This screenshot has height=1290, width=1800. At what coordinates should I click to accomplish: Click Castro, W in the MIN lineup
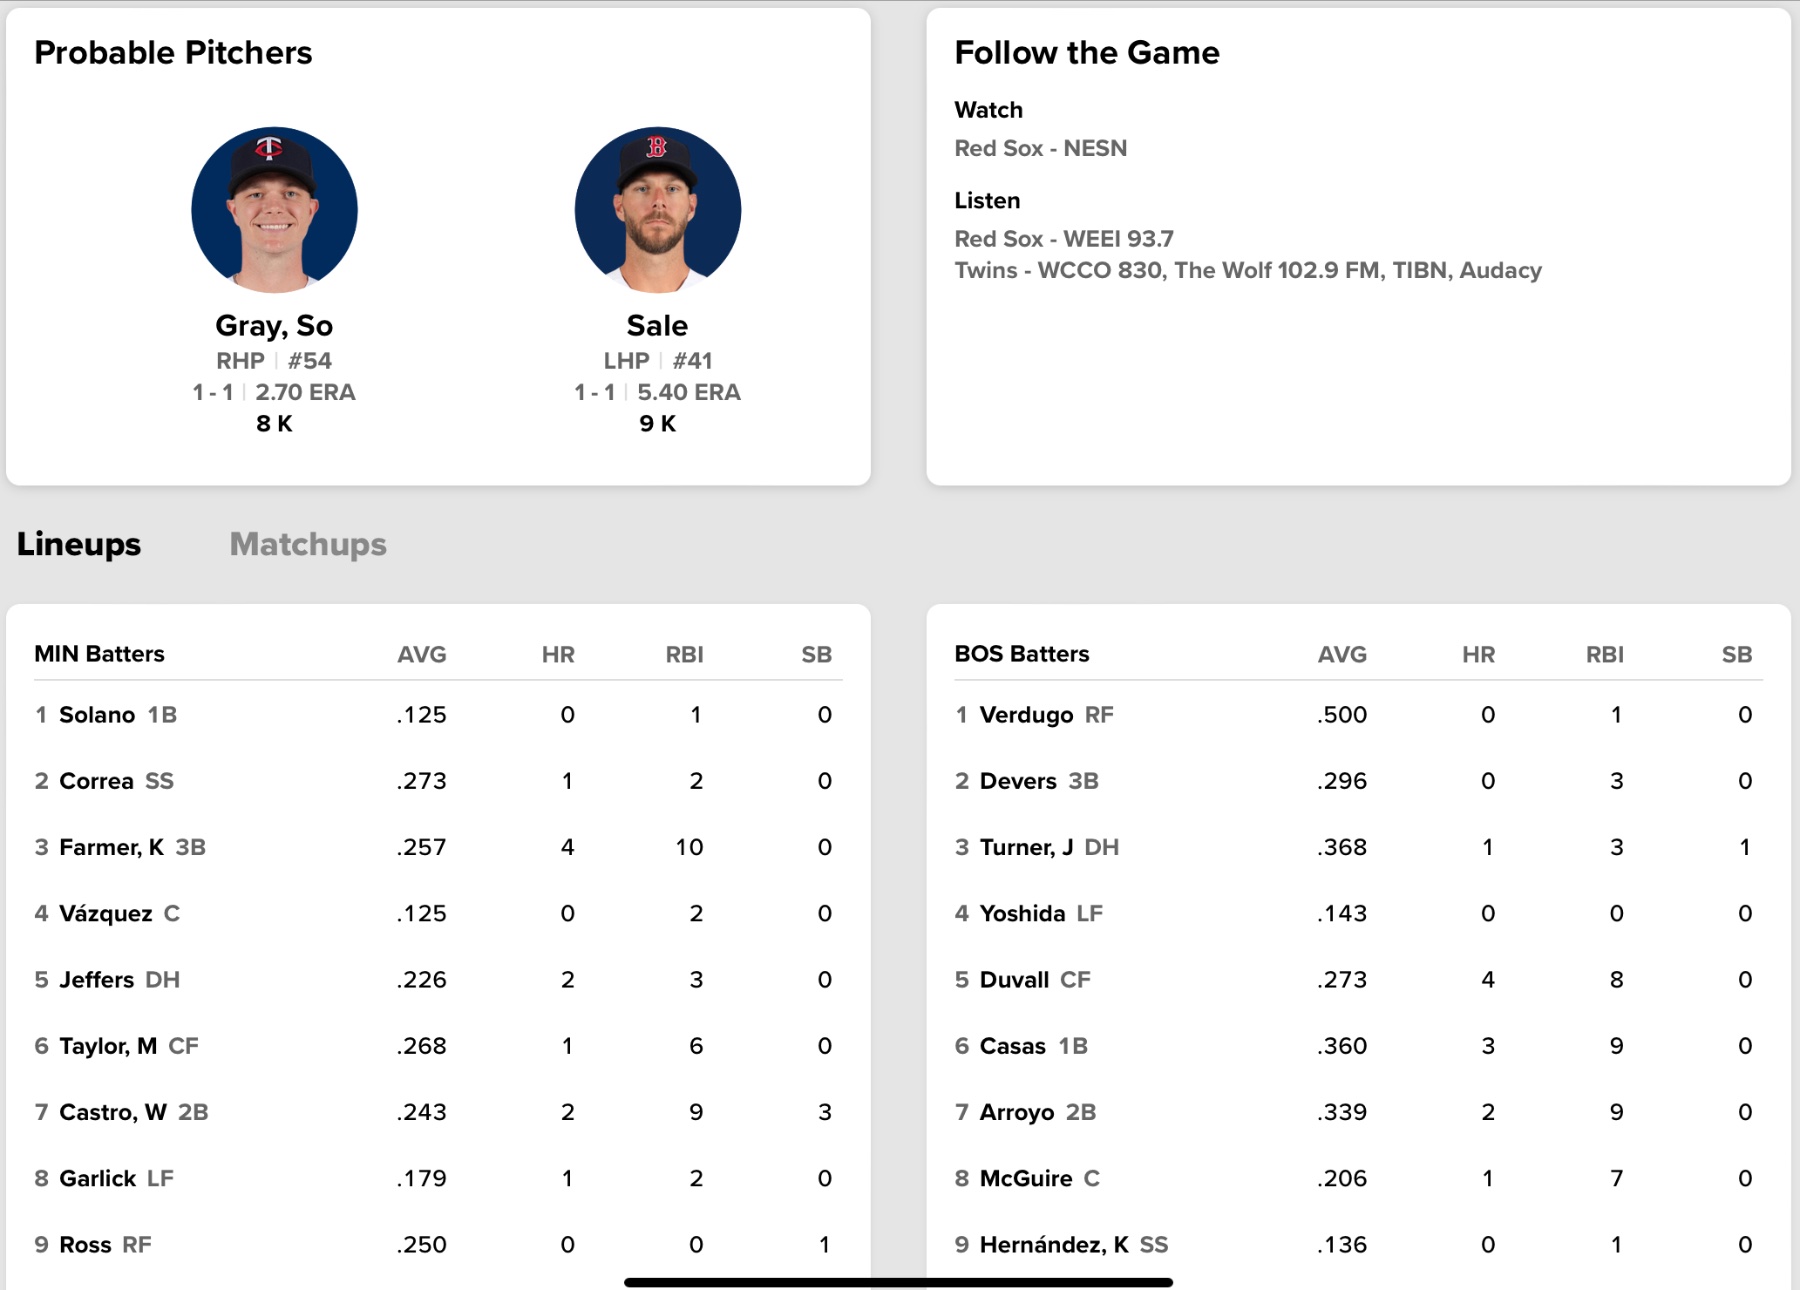[113, 1112]
